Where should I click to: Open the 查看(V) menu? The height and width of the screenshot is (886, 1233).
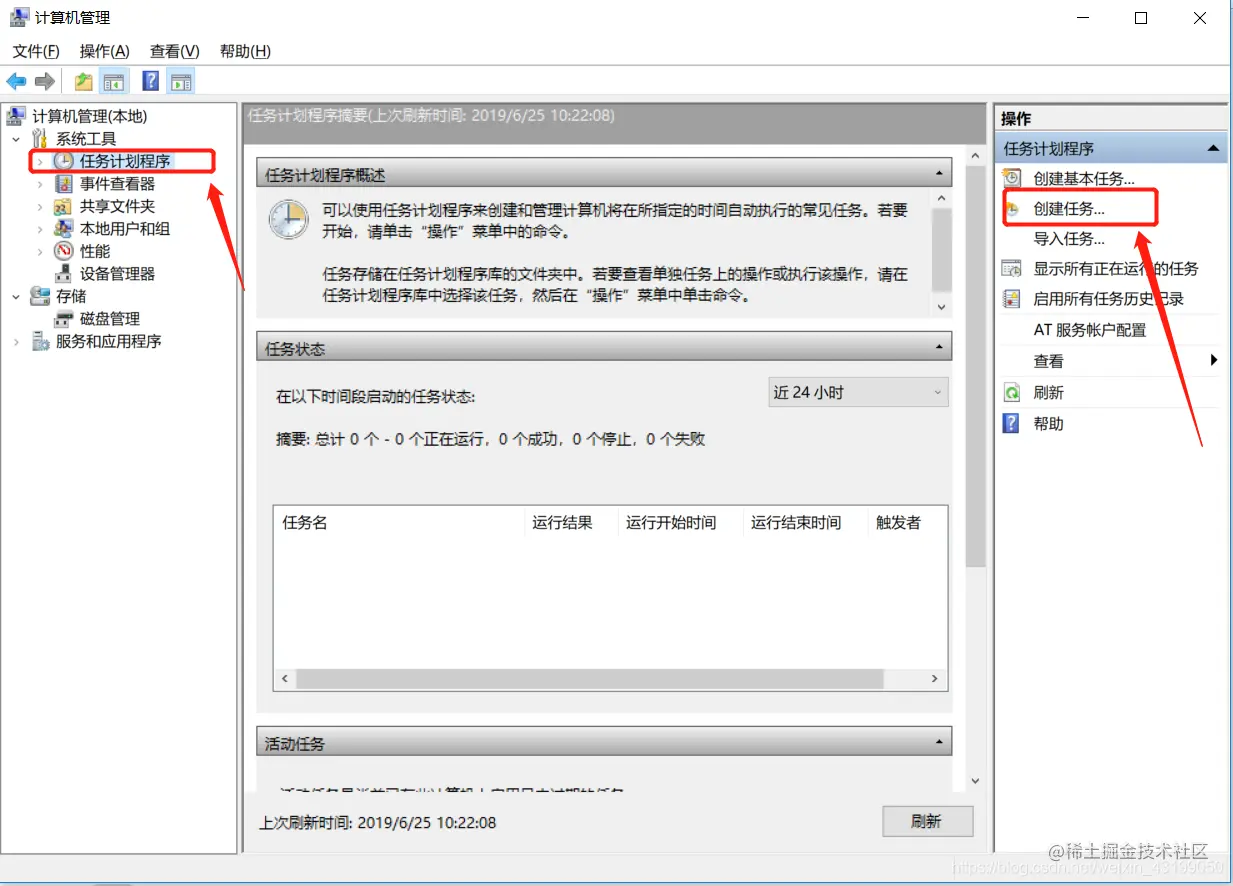click(x=175, y=51)
